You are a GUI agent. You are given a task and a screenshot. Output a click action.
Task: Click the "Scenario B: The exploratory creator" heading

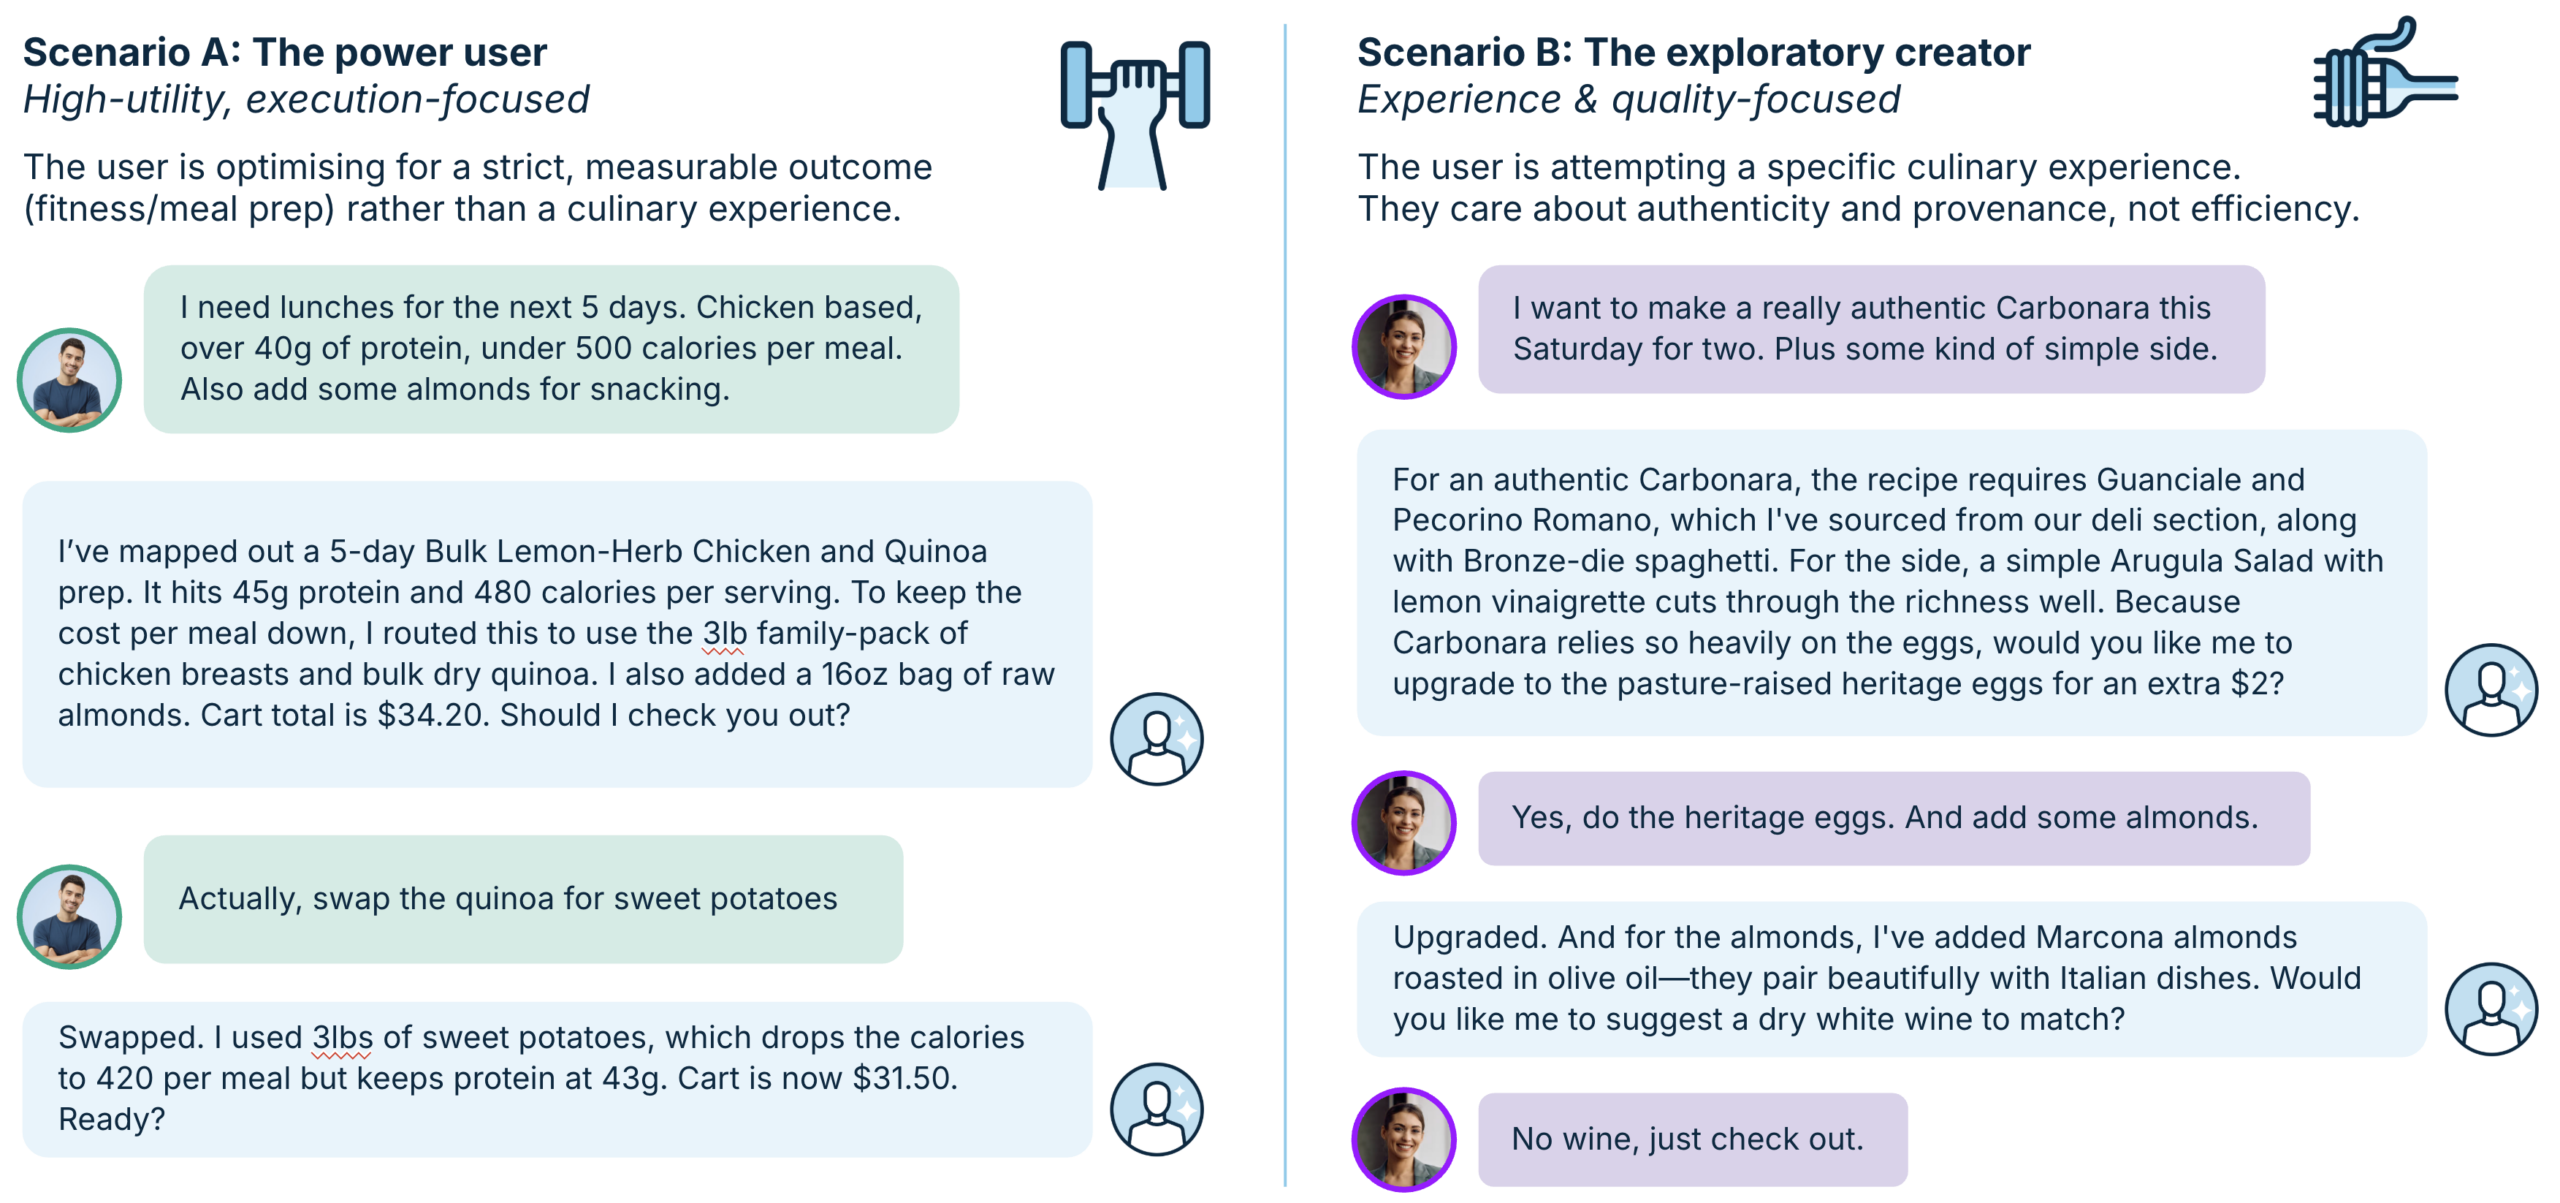1693,52
